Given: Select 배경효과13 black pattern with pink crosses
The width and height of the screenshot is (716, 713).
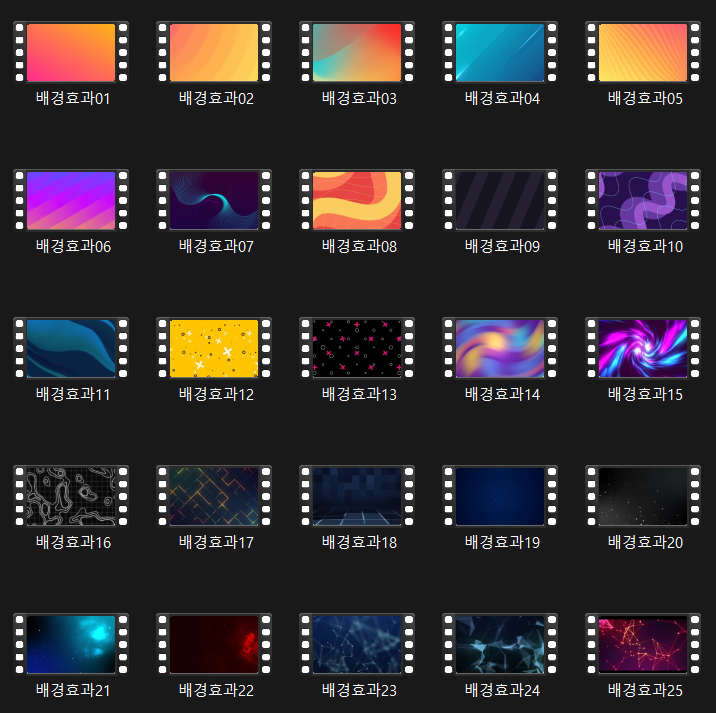Looking at the screenshot, I should [357, 348].
